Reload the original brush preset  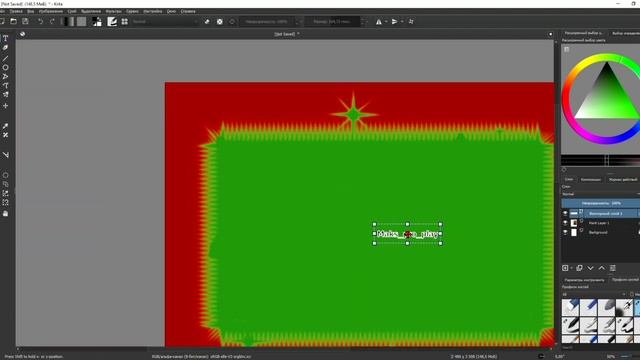tap(232, 21)
